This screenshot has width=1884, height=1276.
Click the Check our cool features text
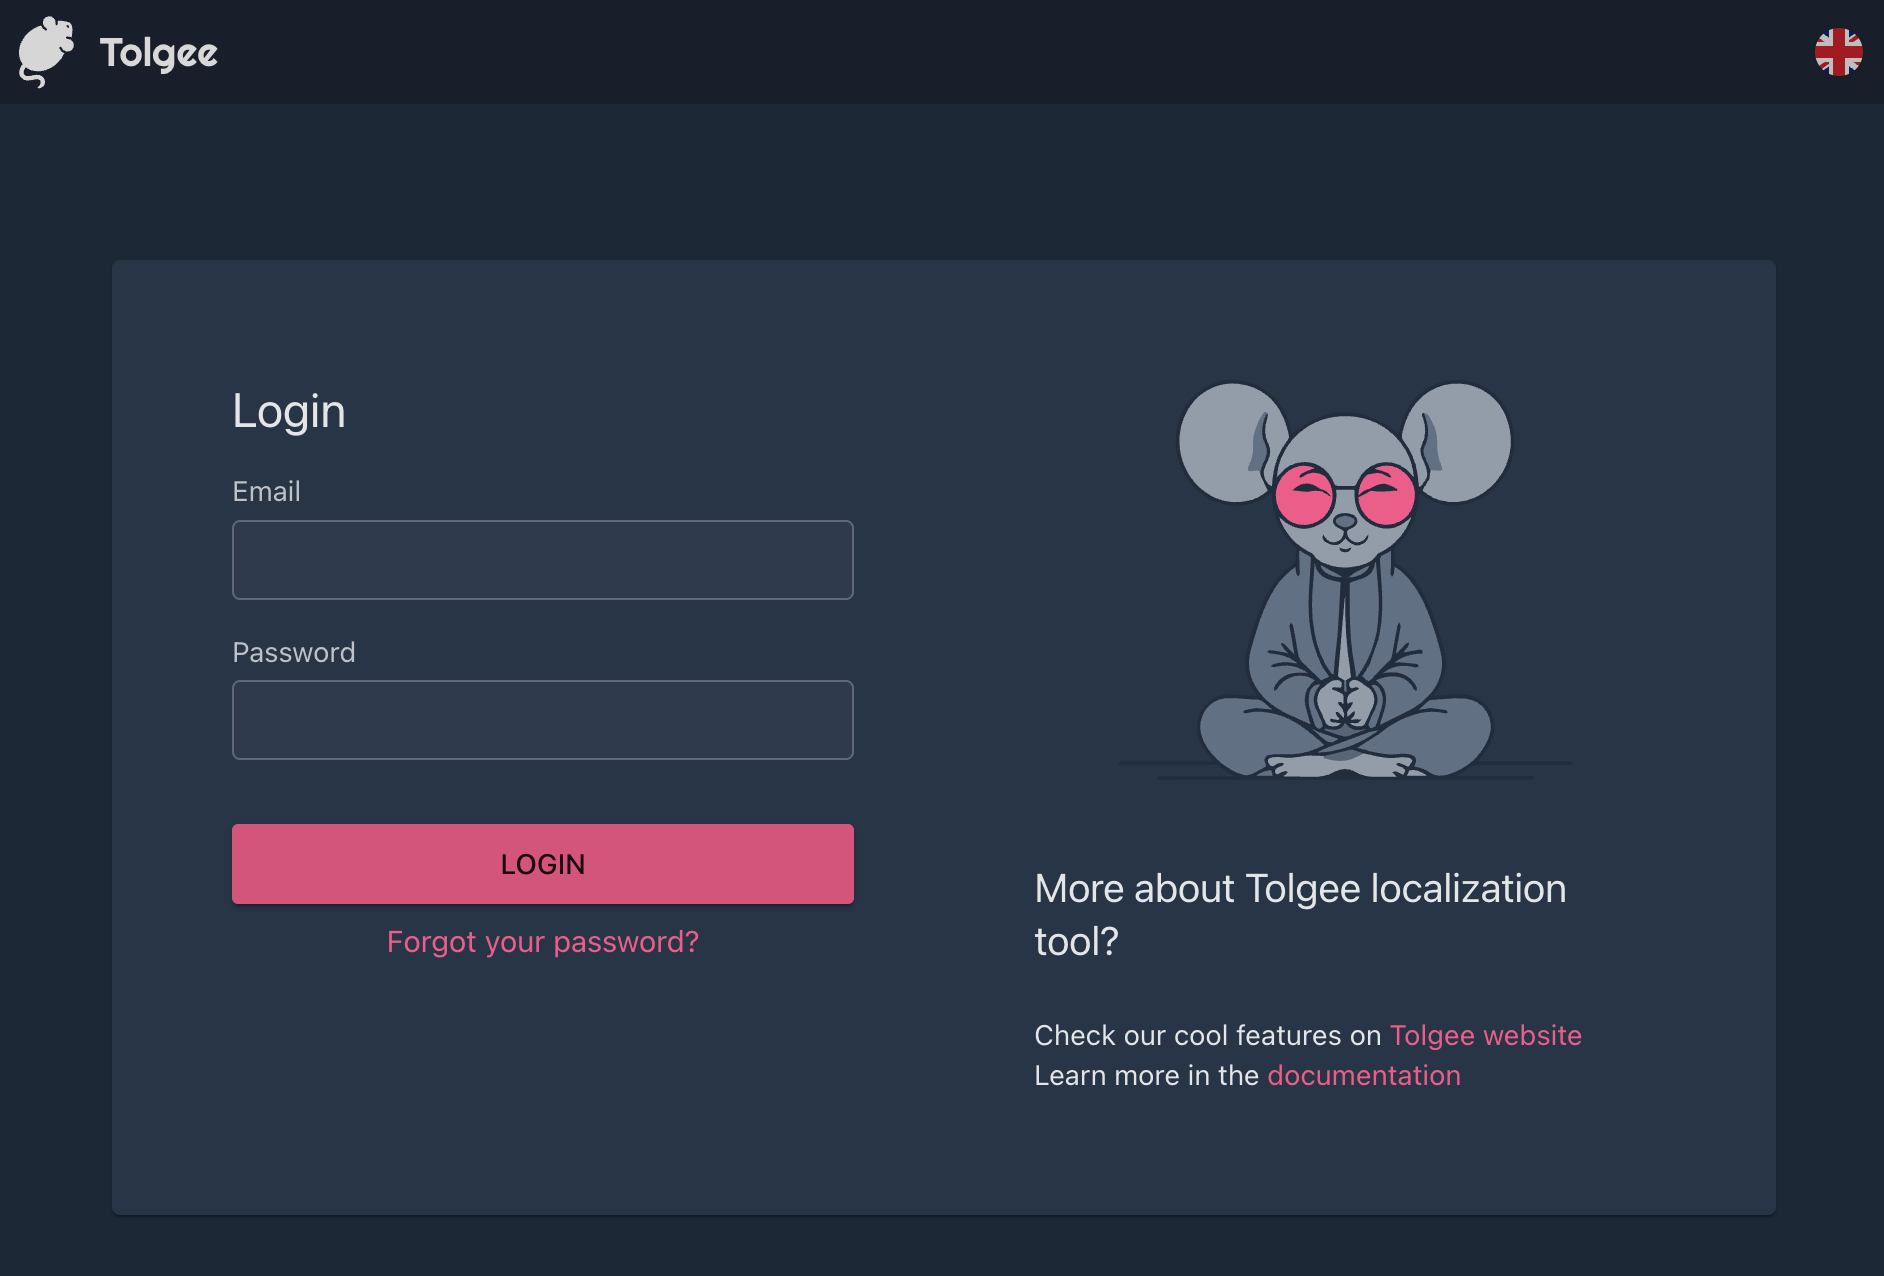pos(1208,1035)
